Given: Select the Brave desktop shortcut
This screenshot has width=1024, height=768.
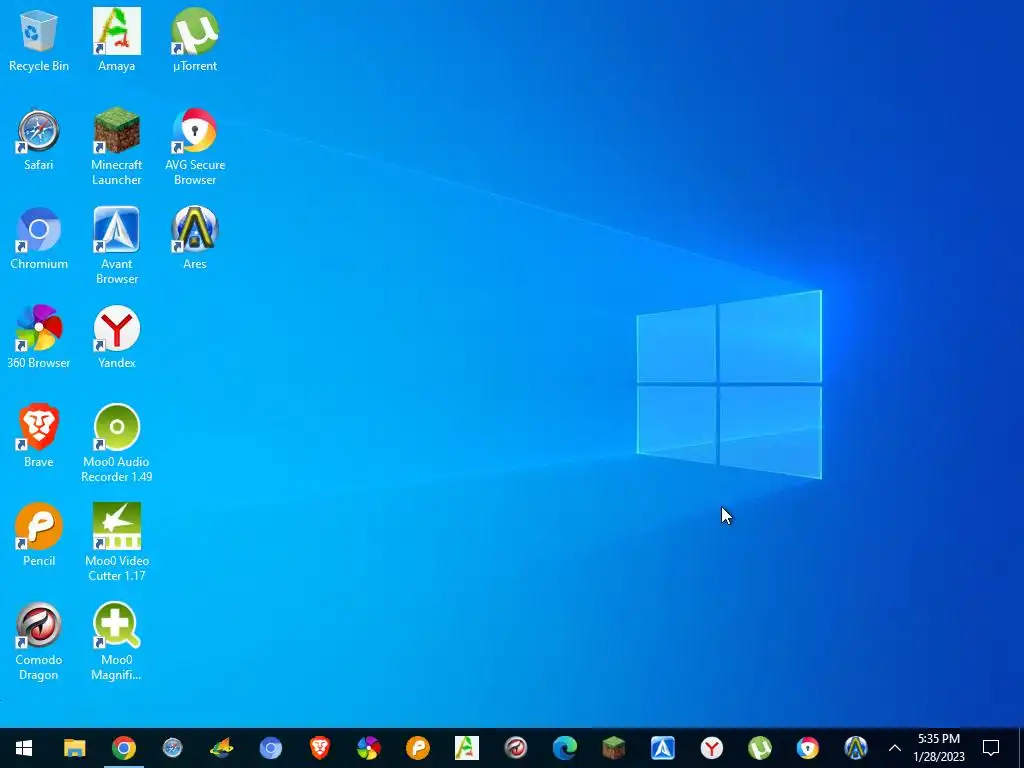Looking at the screenshot, I should tap(39, 437).
